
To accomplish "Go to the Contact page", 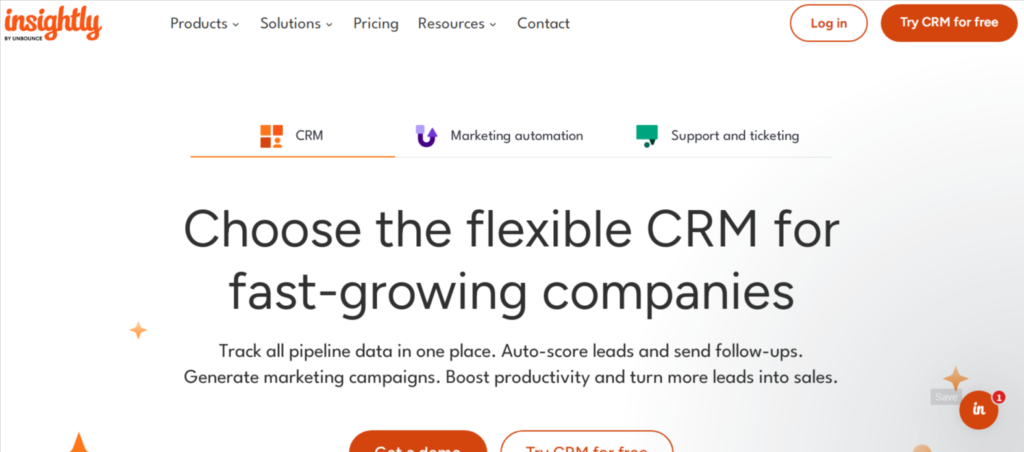I will 543,23.
